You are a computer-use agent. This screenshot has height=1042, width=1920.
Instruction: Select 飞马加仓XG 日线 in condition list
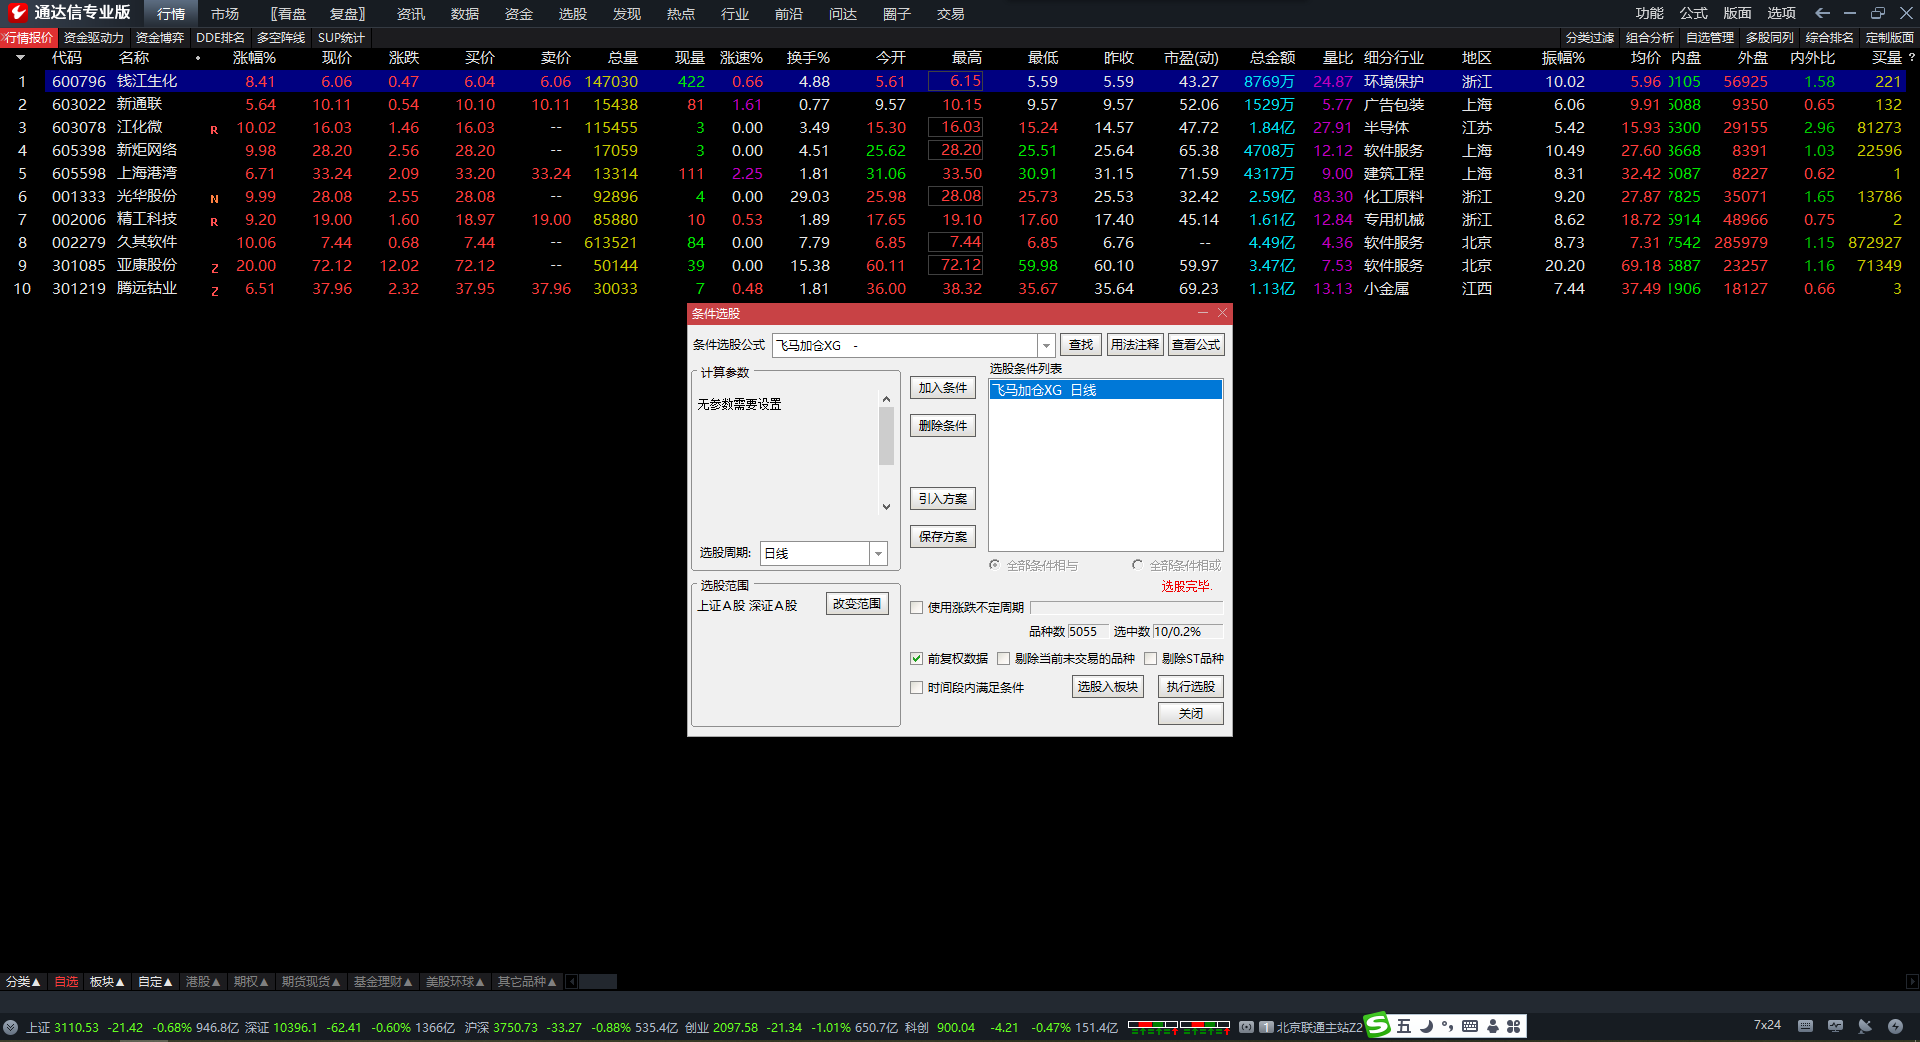[x=1106, y=390]
